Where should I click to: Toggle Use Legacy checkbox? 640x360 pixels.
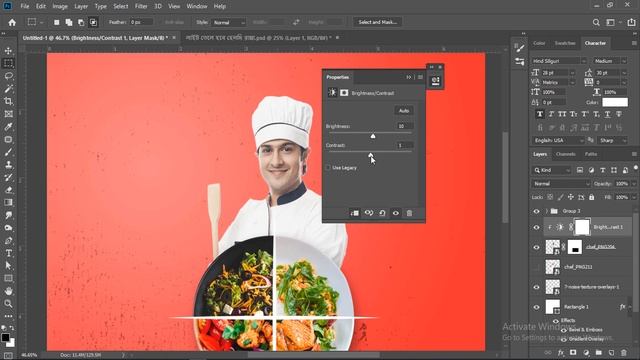tap(328, 168)
